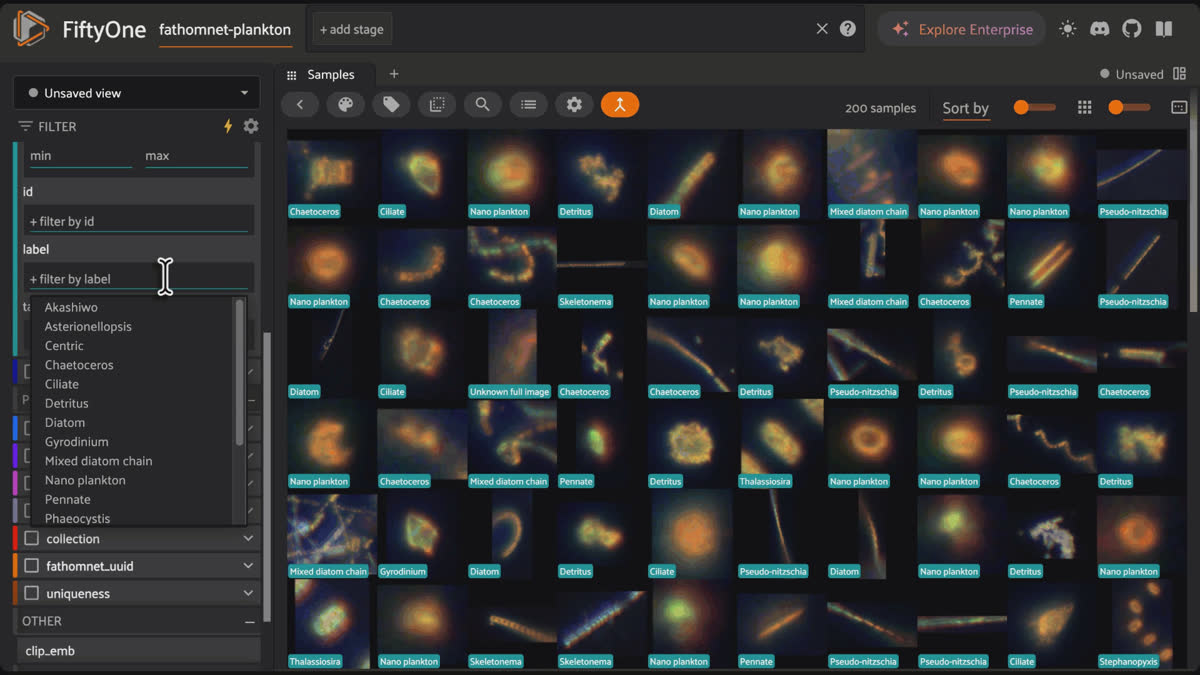Click the filter by id input
1200x675 pixels.
[x=138, y=221]
